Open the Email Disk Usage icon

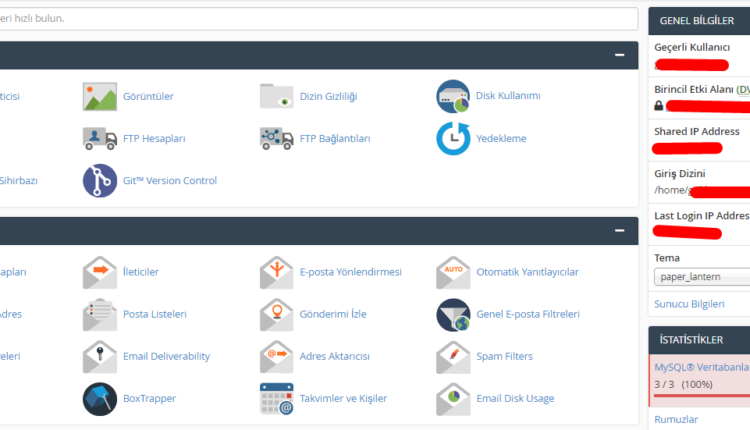pos(453,399)
